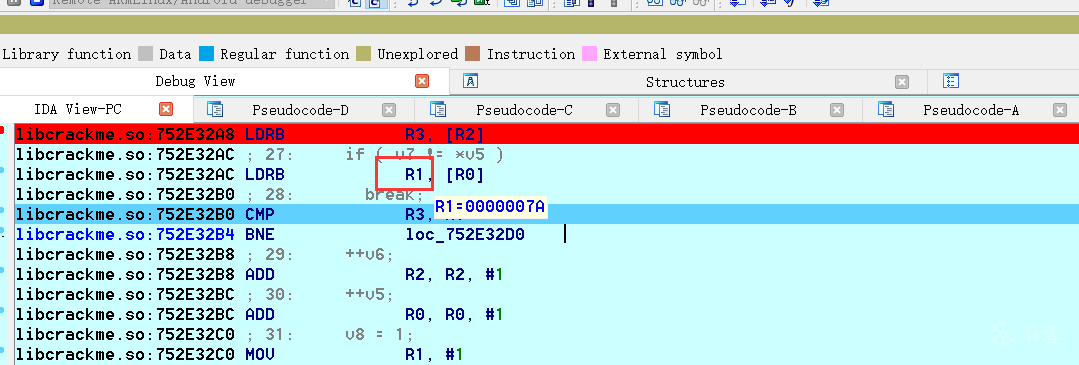Click the Regular function blue swatch
Image resolution: width=1079 pixels, height=365 pixels.
[x=206, y=54]
